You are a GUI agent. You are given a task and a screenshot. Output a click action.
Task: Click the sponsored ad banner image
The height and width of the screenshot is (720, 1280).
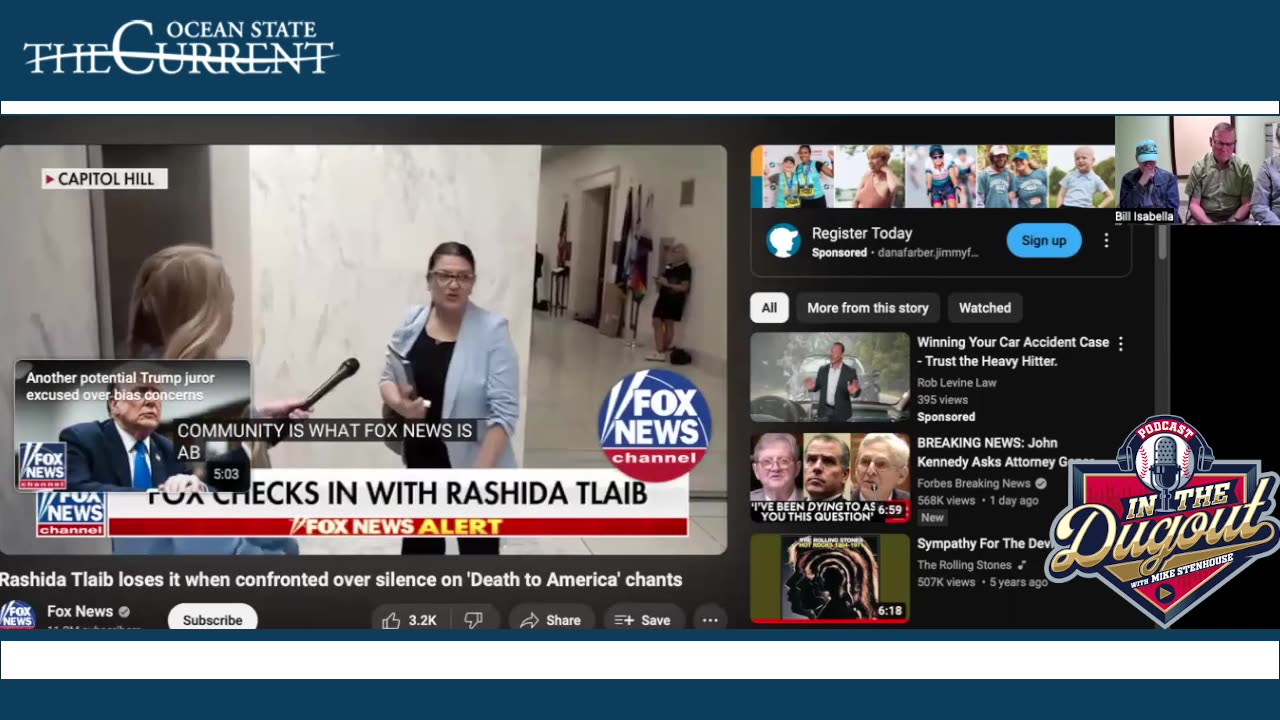coord(933,176)
